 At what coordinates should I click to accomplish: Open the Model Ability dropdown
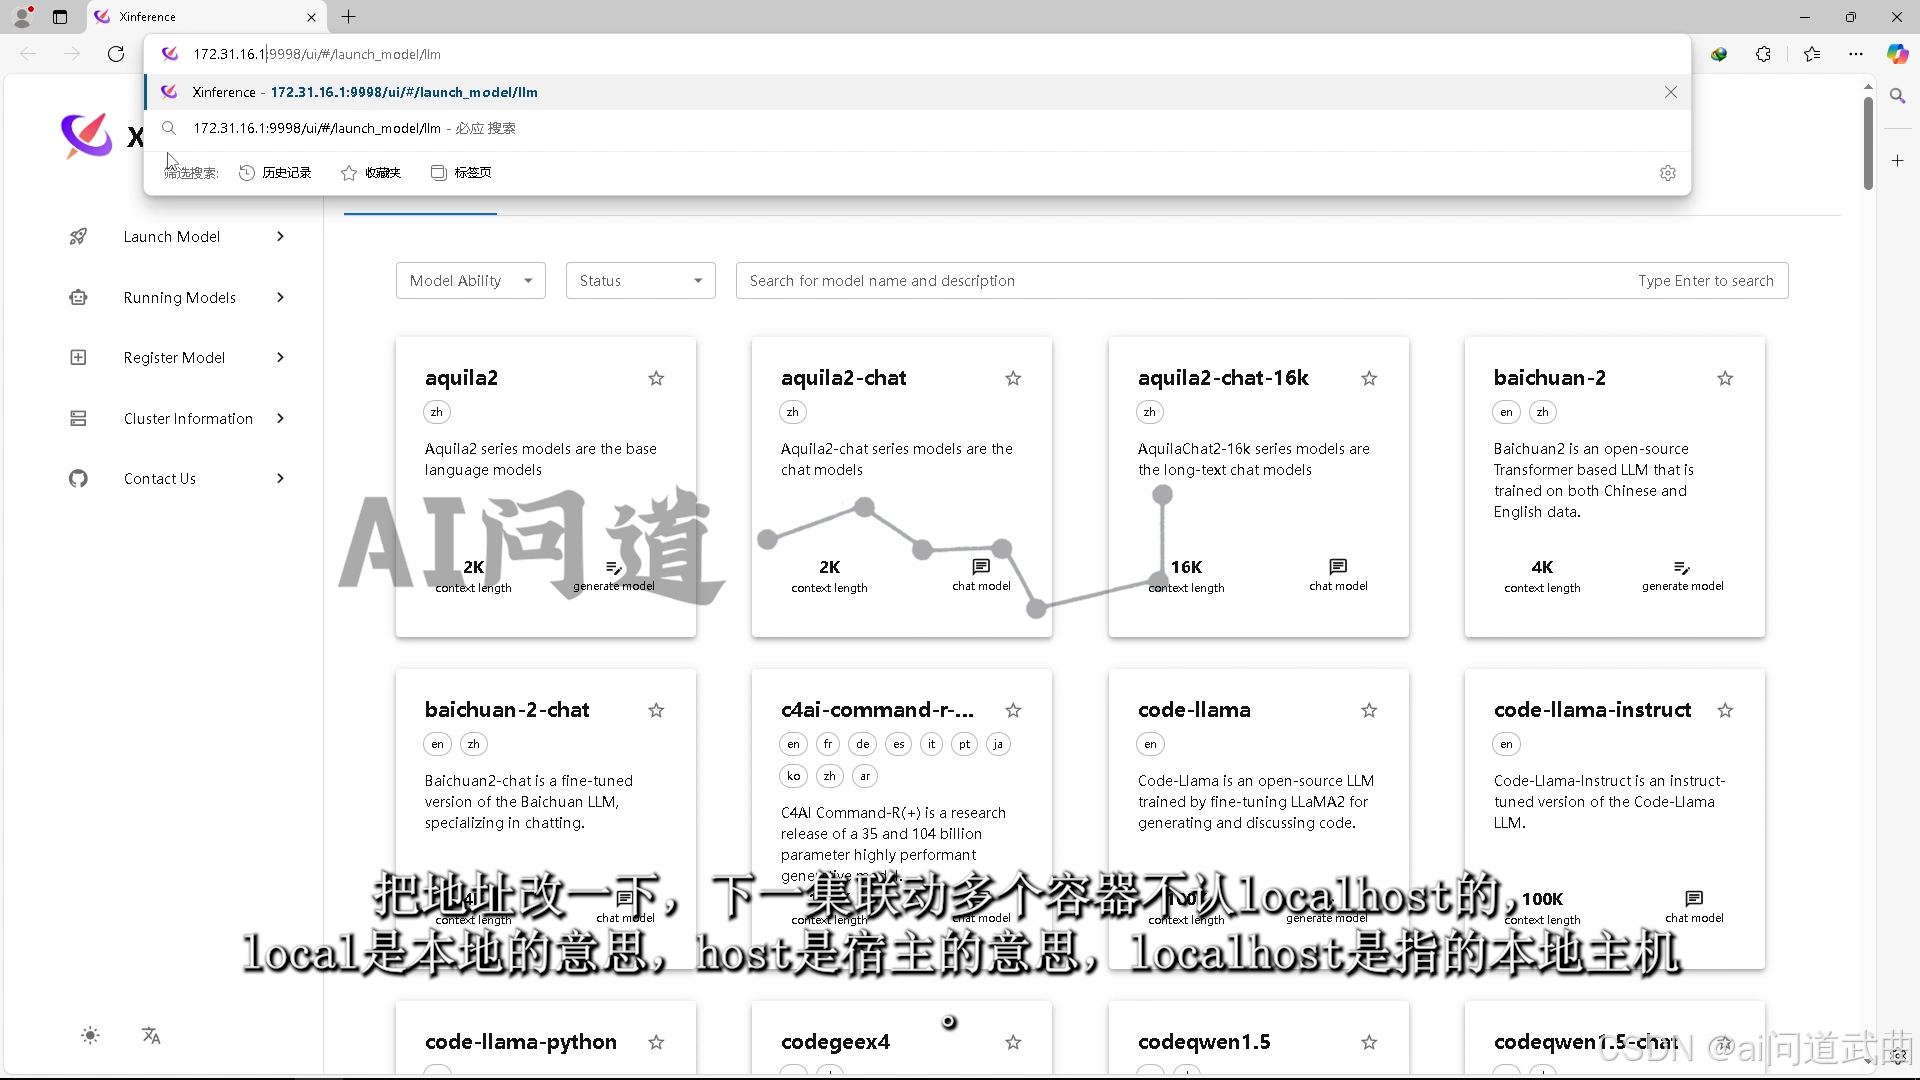(x=470, y=281)
